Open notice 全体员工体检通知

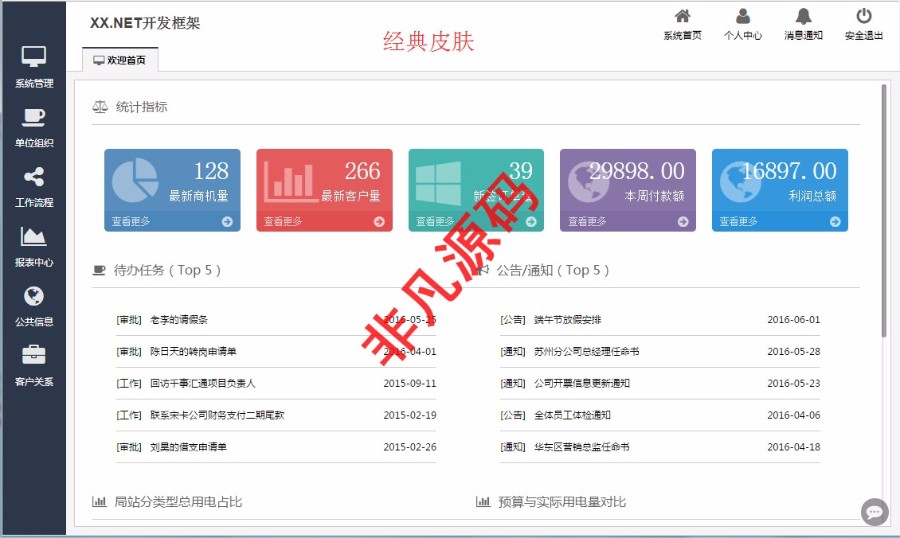(572, 415)
